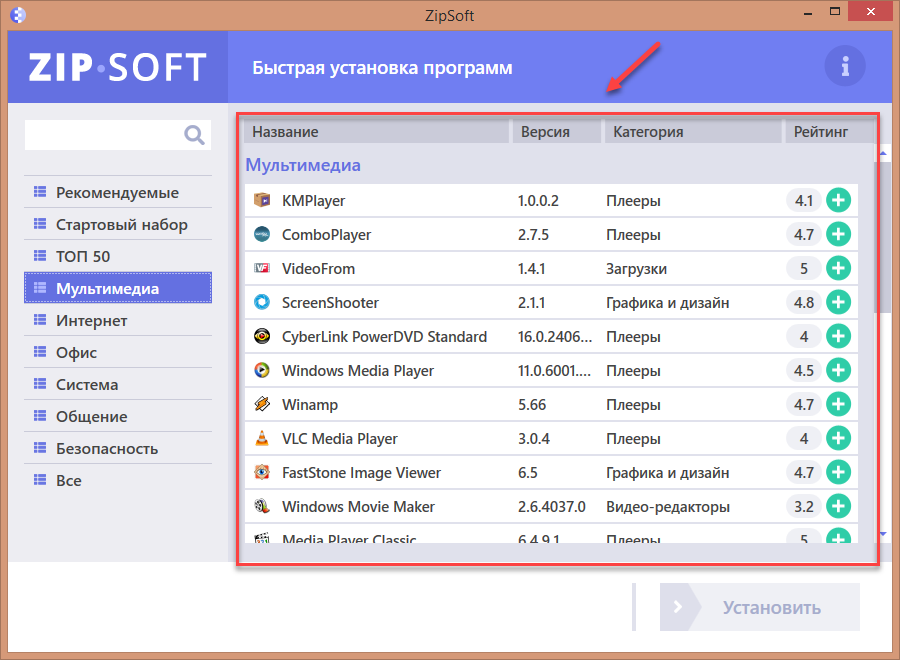Click the Видео-редакторы category cell
Screen dimensions: 900x660
point(668,507)
